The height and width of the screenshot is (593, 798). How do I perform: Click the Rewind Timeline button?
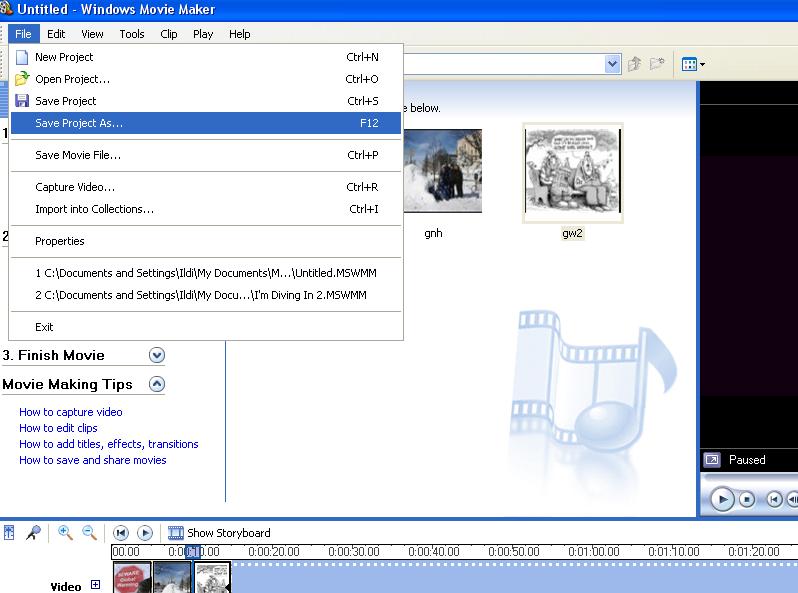click(121, 533)
